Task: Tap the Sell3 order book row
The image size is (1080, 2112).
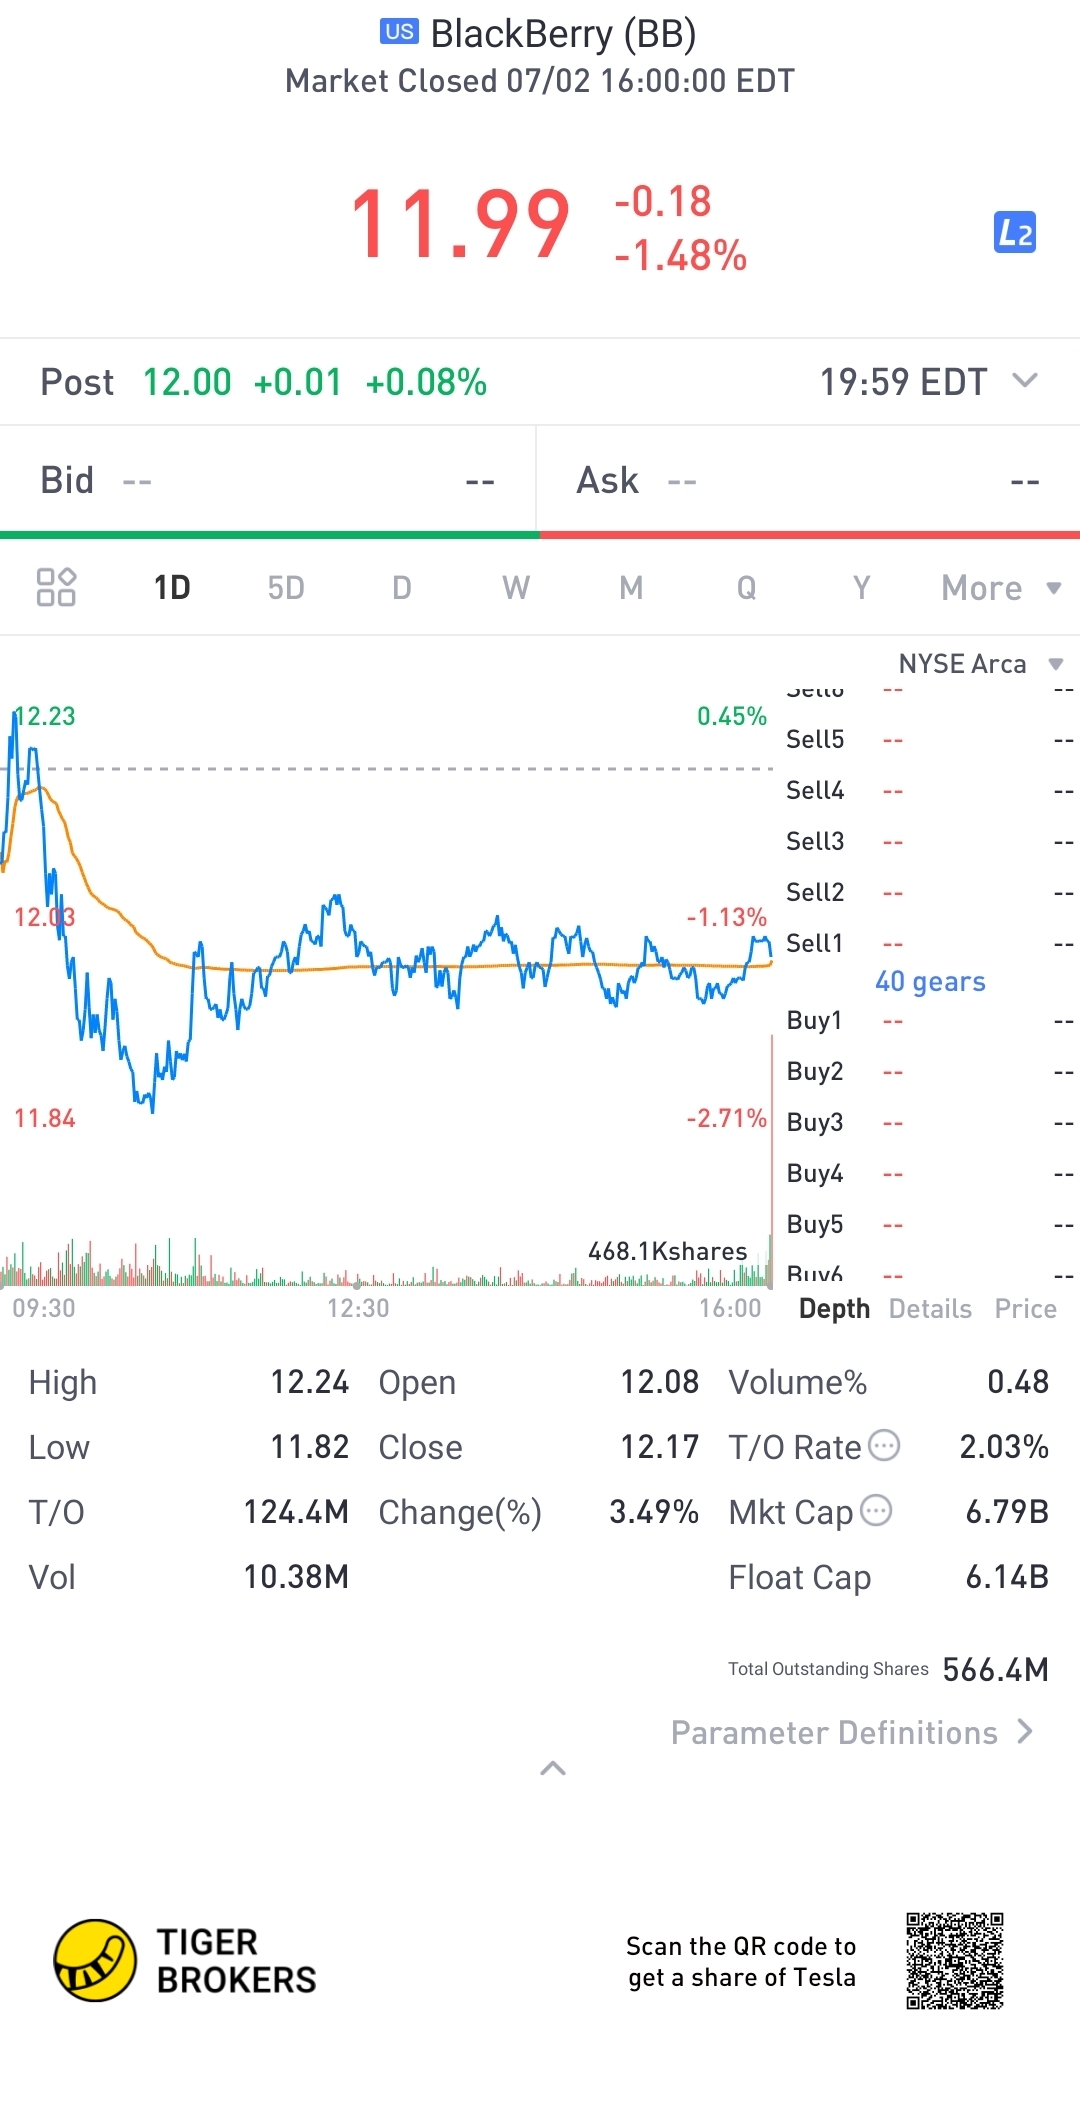Action: (x=929, y=841)
